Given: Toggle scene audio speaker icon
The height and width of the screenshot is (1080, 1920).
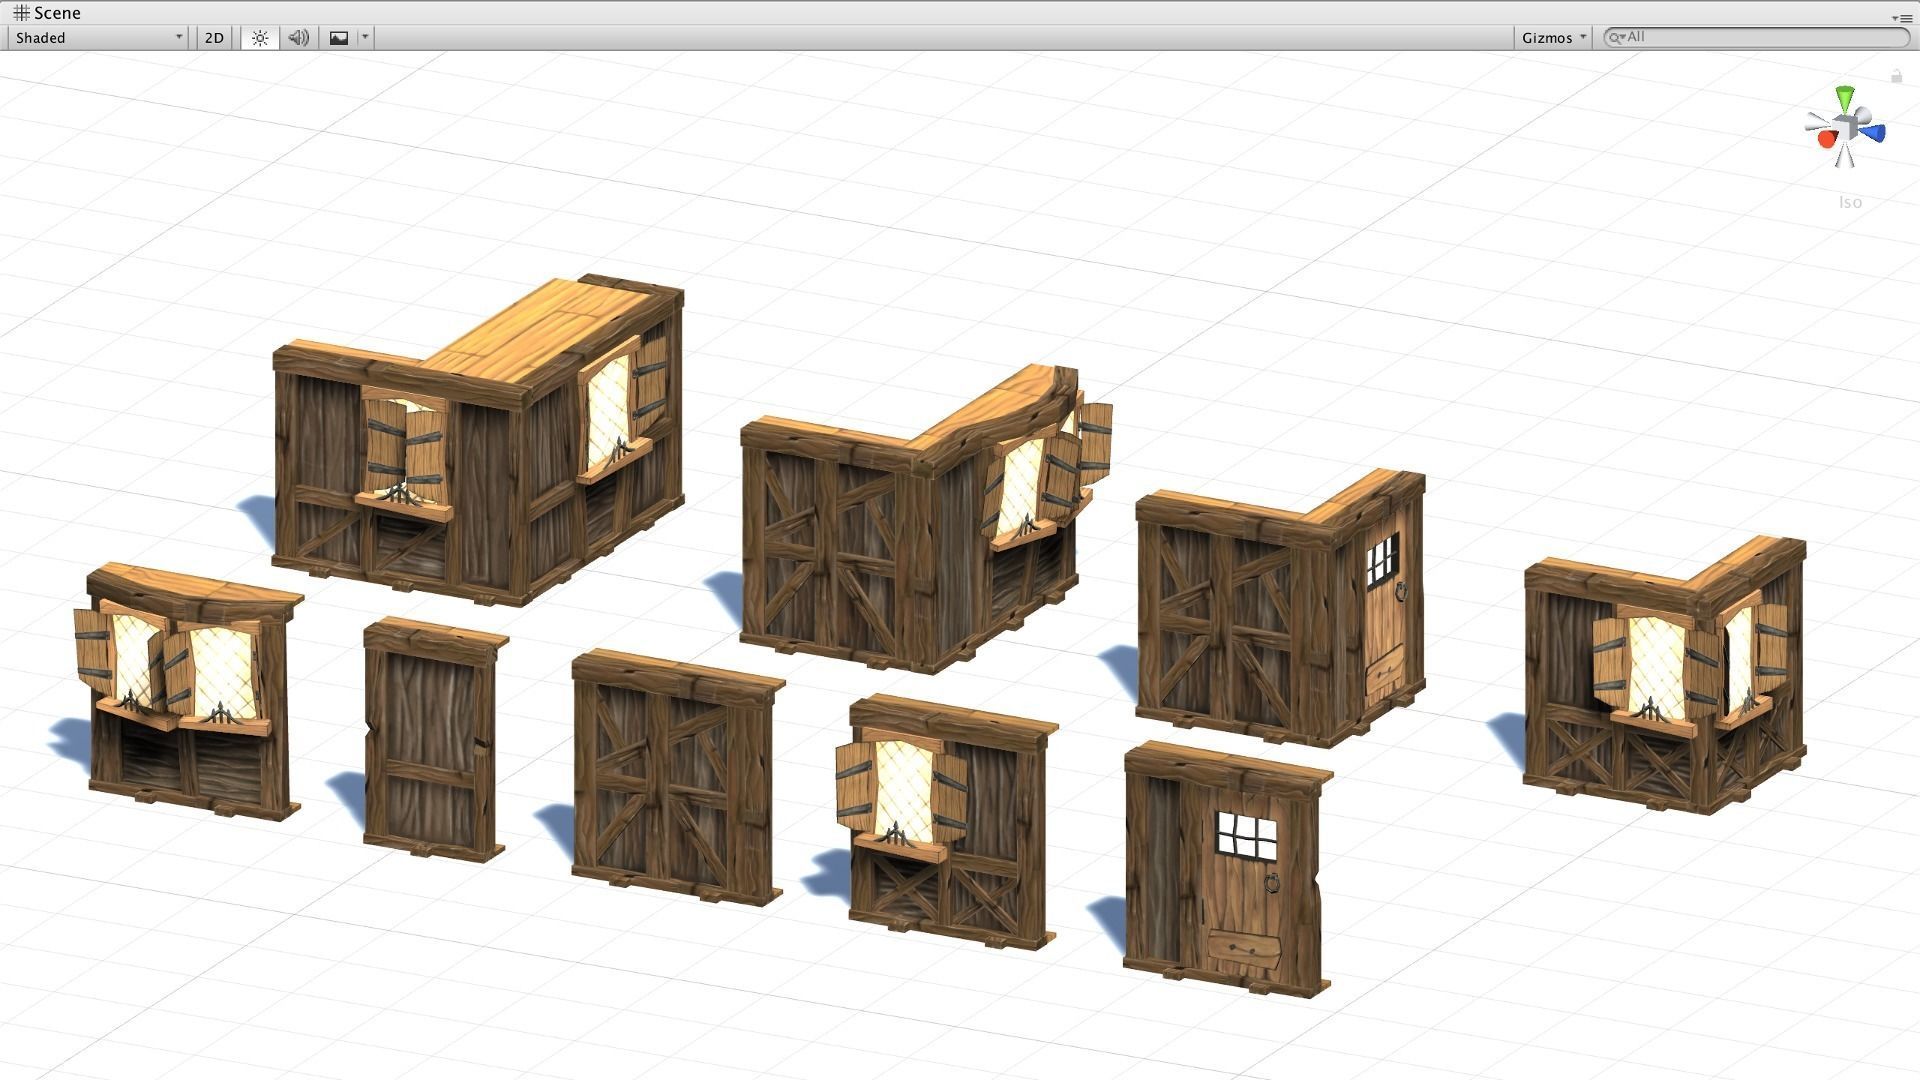Looking at the screenshot, I should (298, 38).
